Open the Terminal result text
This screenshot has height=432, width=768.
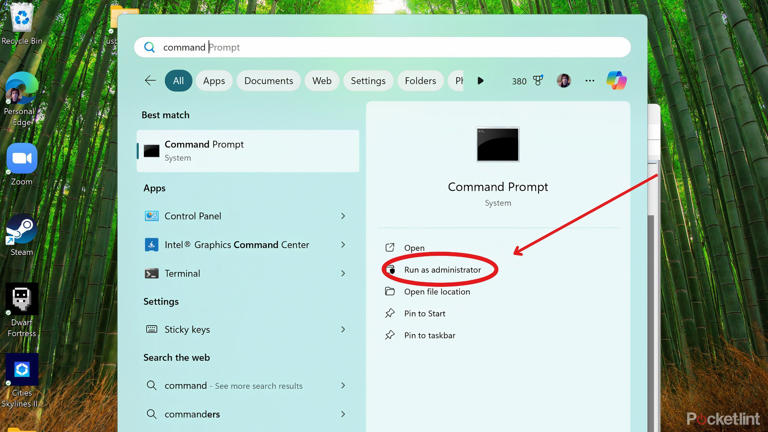(x=182, y=273)
